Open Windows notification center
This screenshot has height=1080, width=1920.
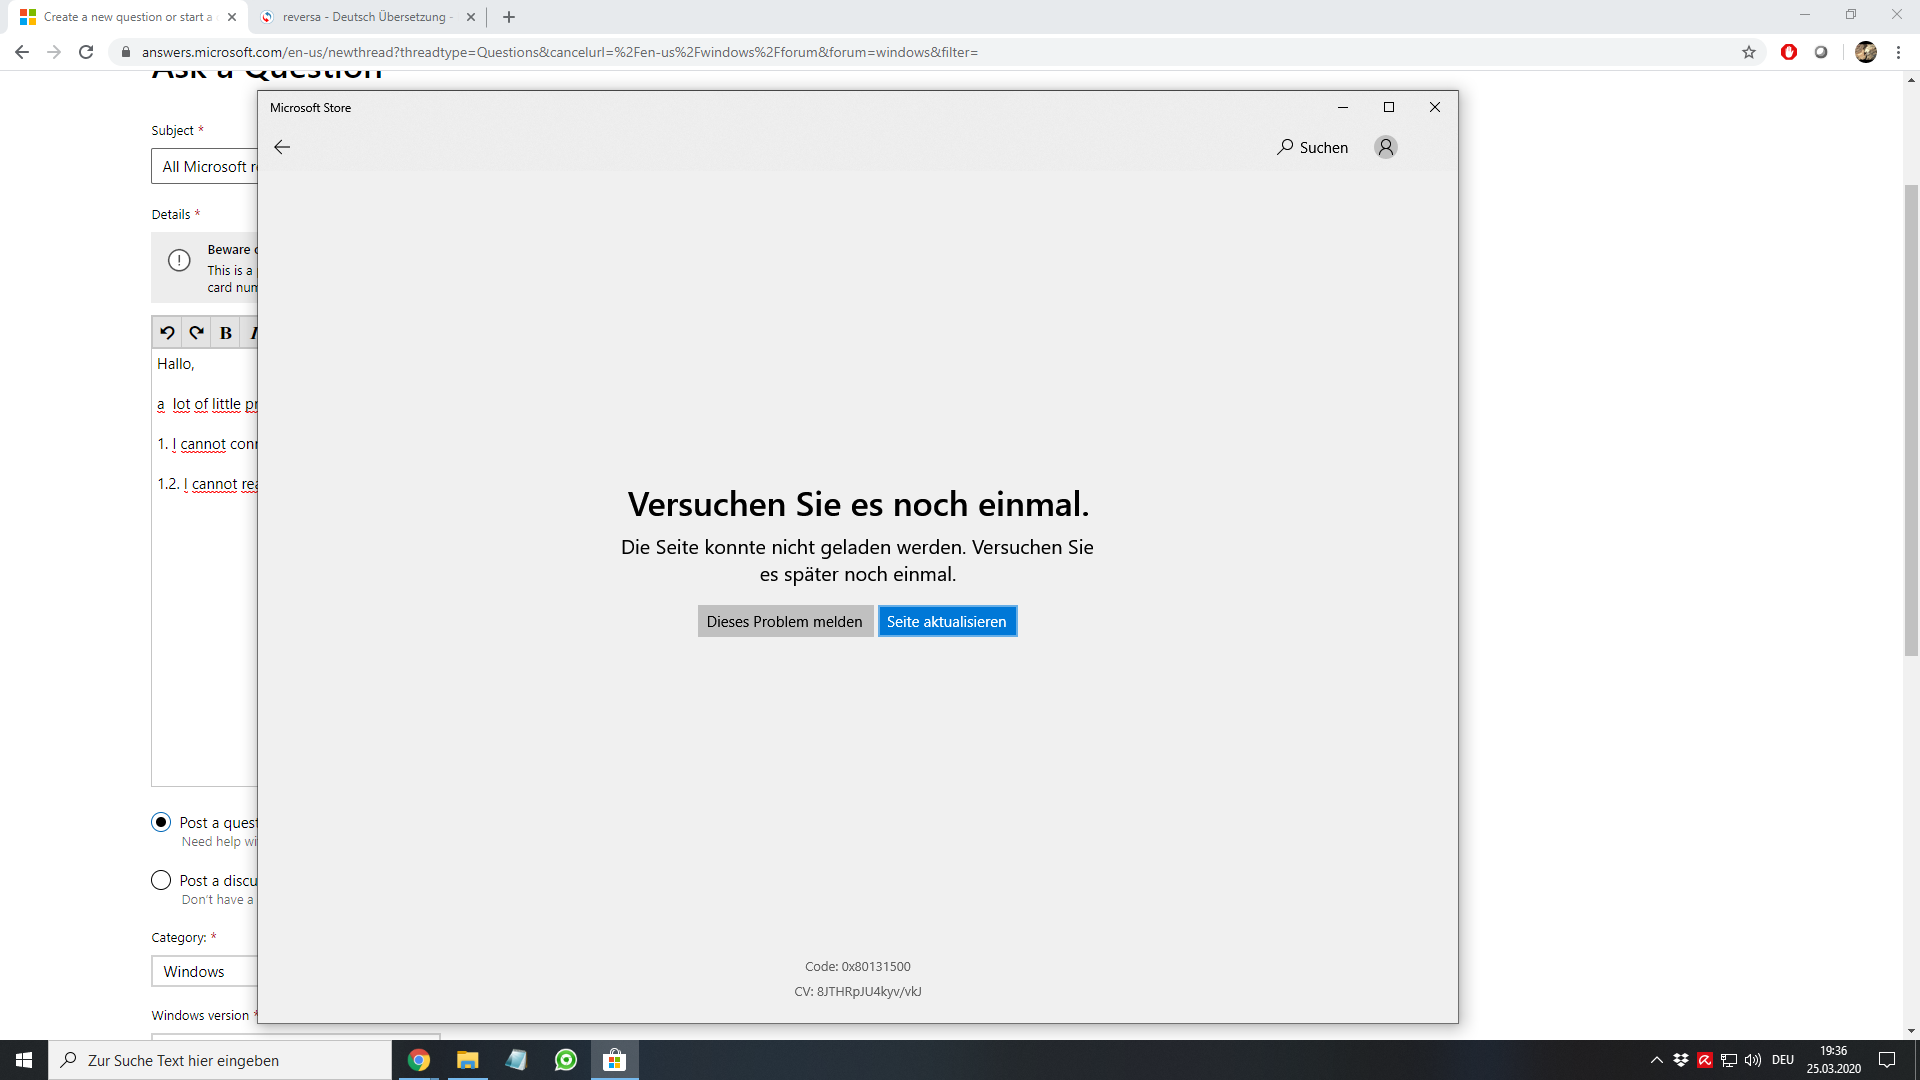coord(1887,1060)
